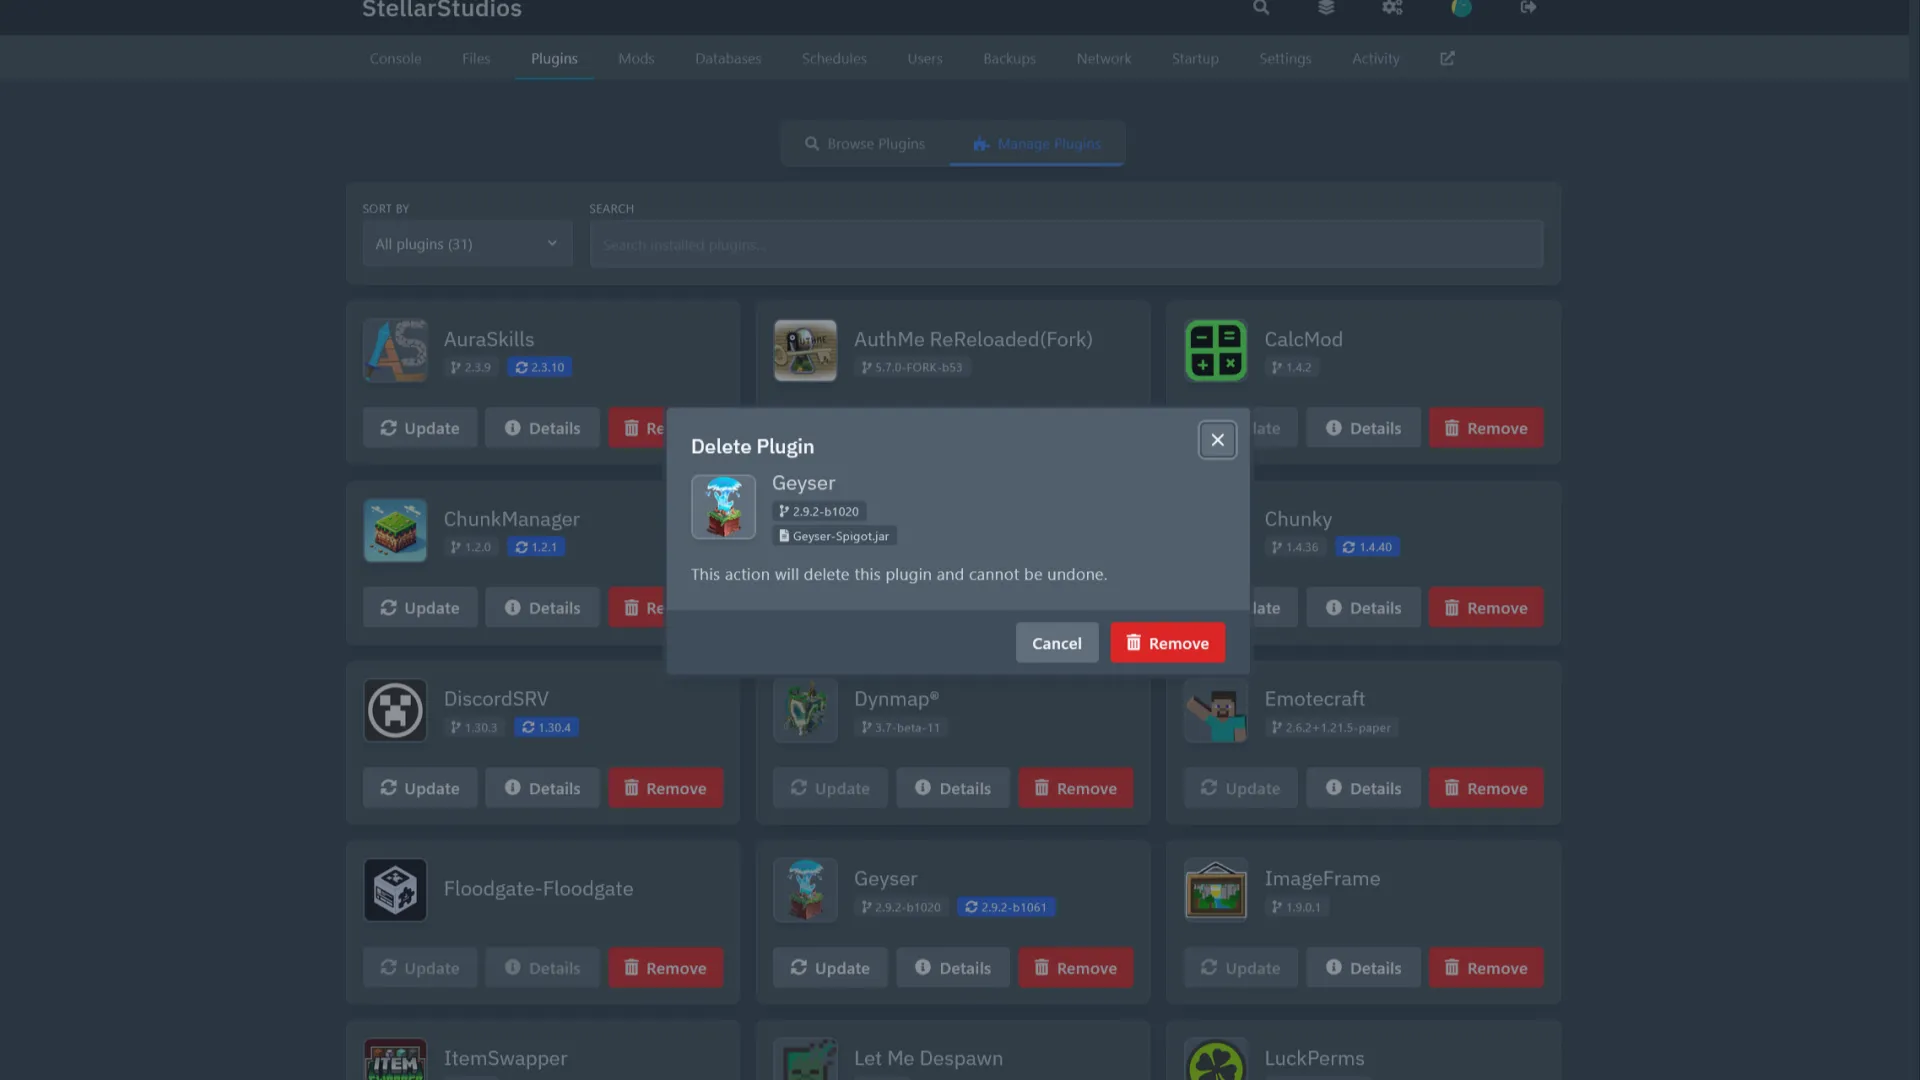
Task: Click AuraSkills update version 2.3.10 badge
Action: pos(540,368)
